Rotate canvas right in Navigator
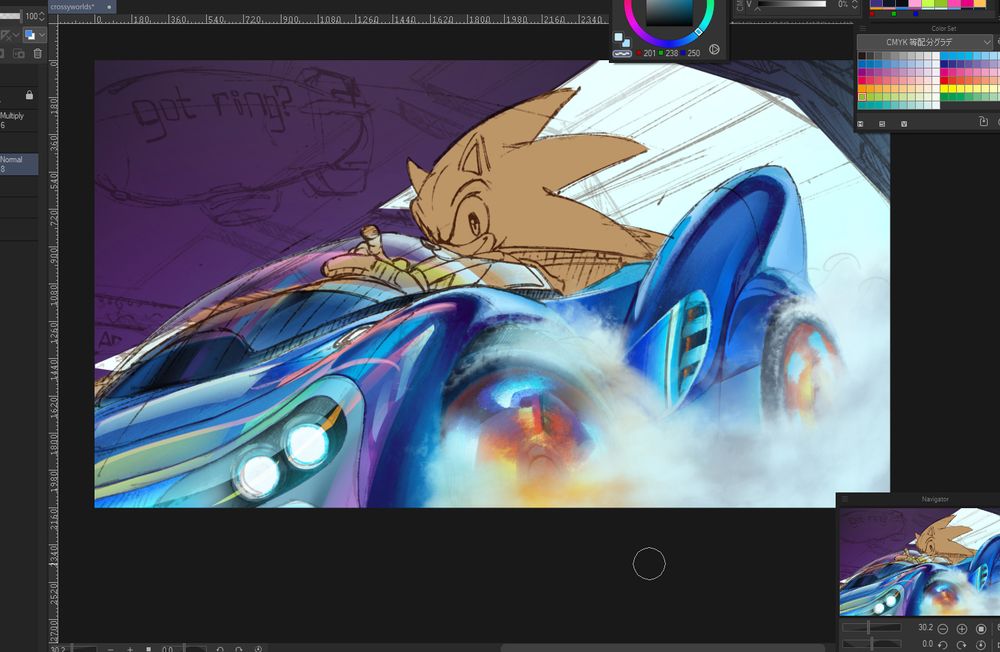The image size is (1000, 652). coord(962,645)
